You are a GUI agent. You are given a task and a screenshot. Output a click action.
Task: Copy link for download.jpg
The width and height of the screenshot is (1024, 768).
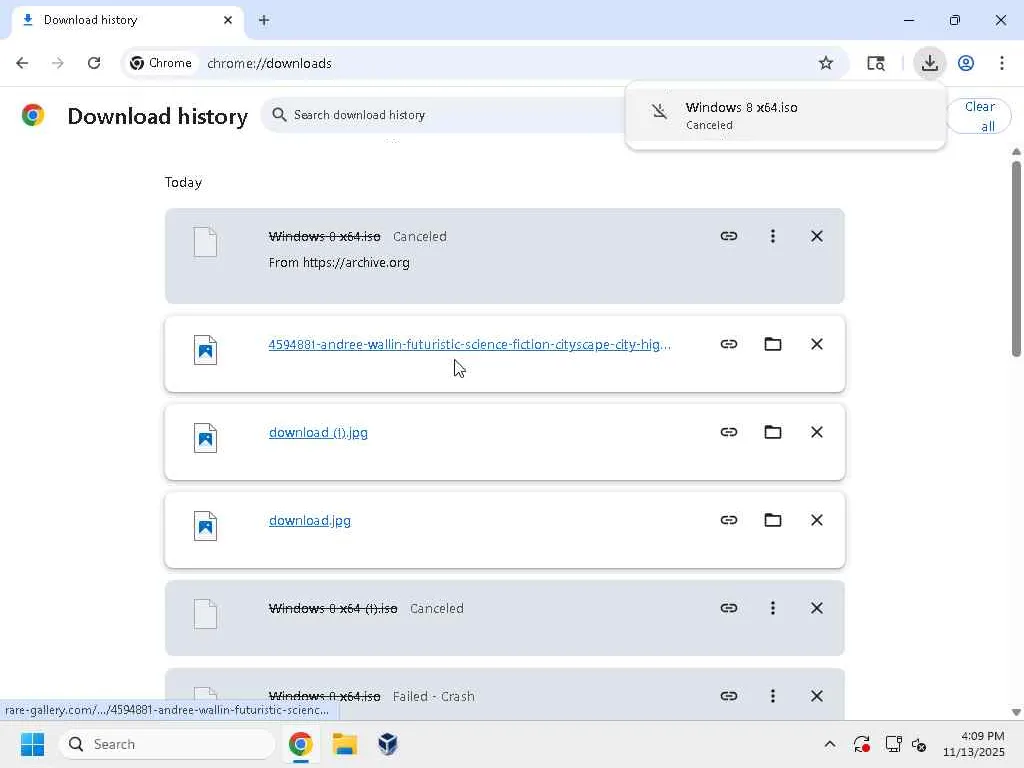click(729, 520)
